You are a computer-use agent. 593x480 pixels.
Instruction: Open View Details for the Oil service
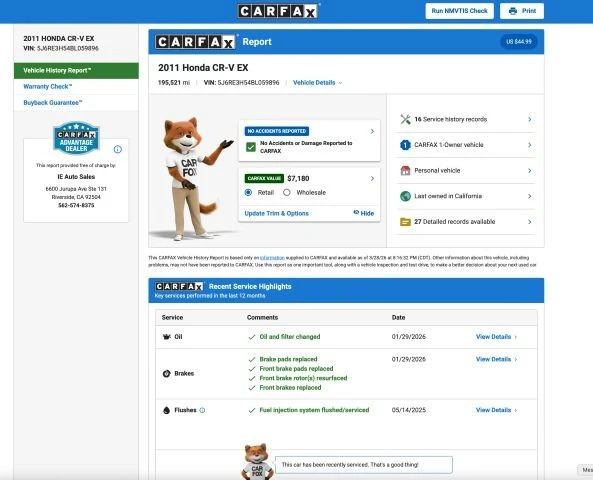496,337
